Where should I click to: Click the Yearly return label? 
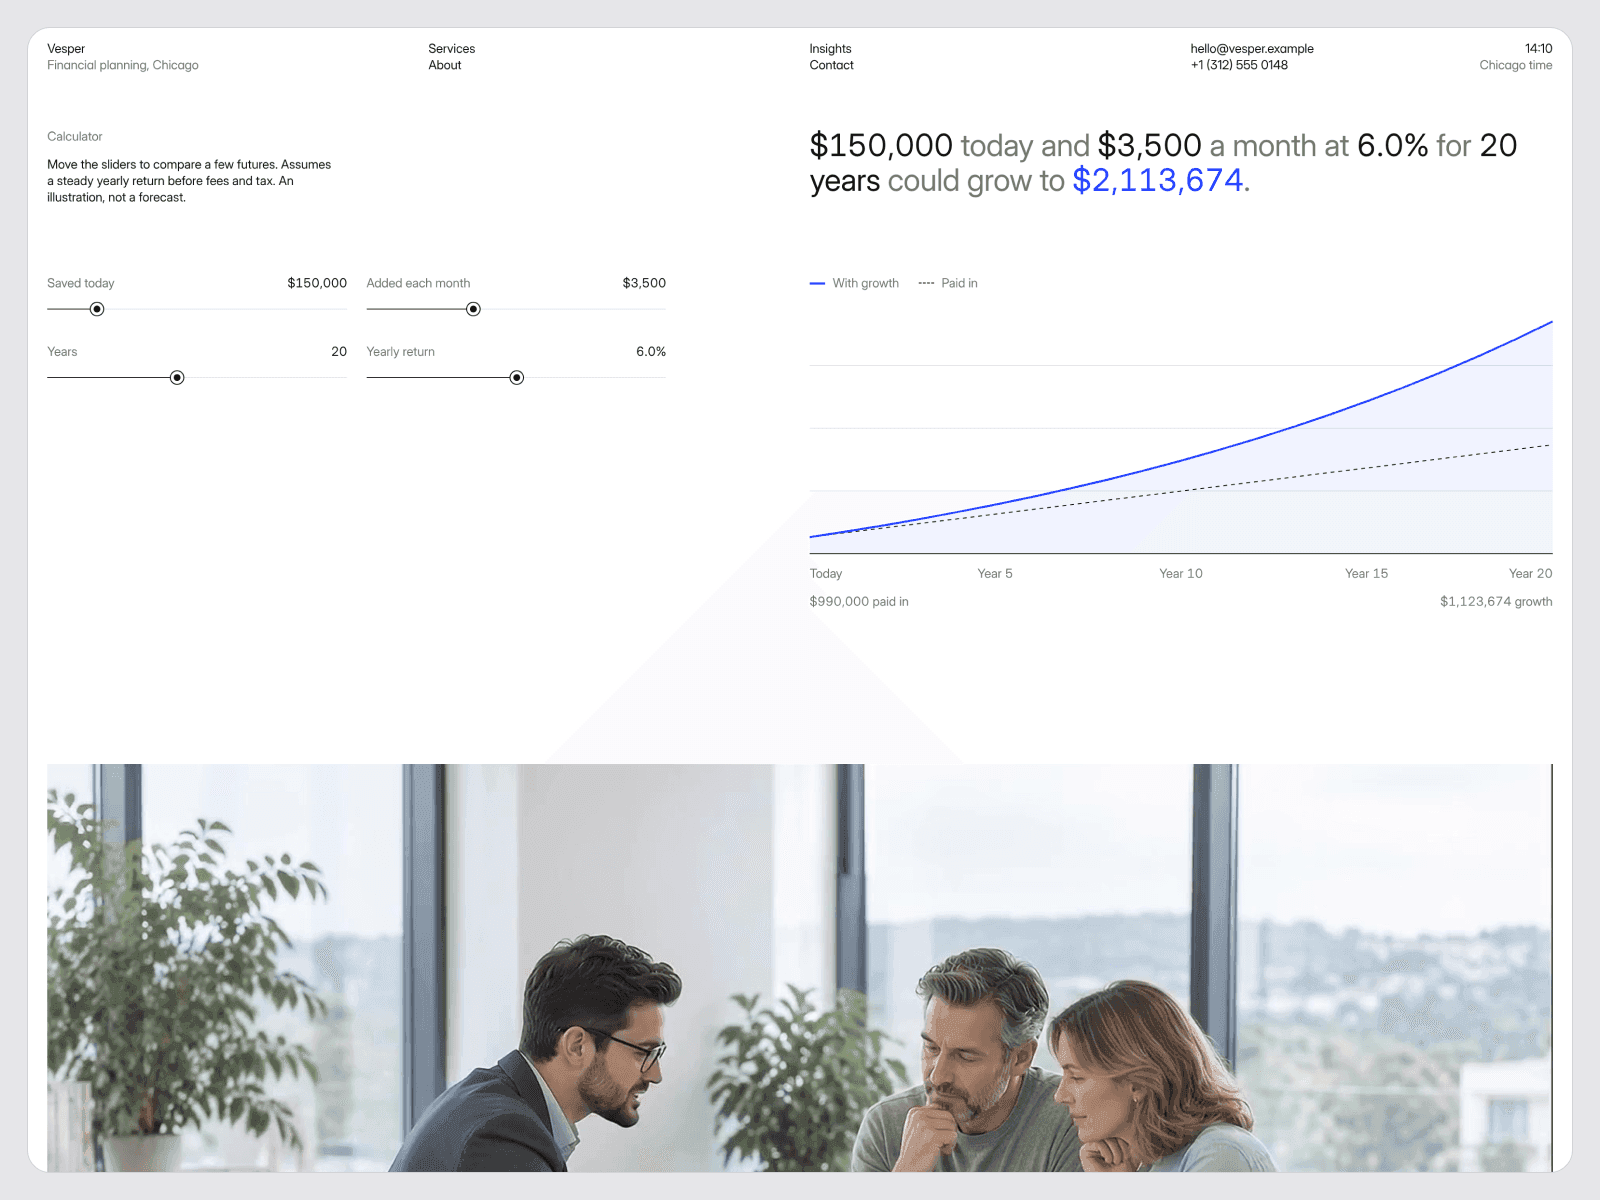[401, 351]
